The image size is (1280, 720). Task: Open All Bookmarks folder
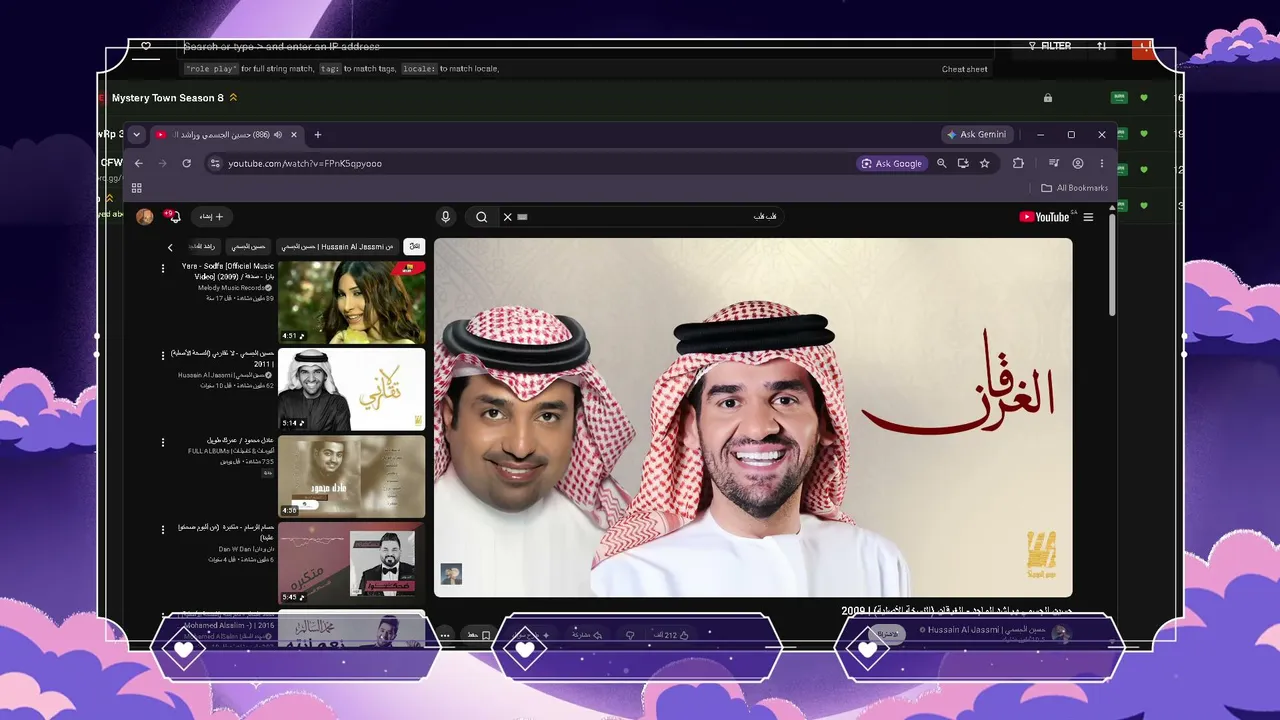1075,188
